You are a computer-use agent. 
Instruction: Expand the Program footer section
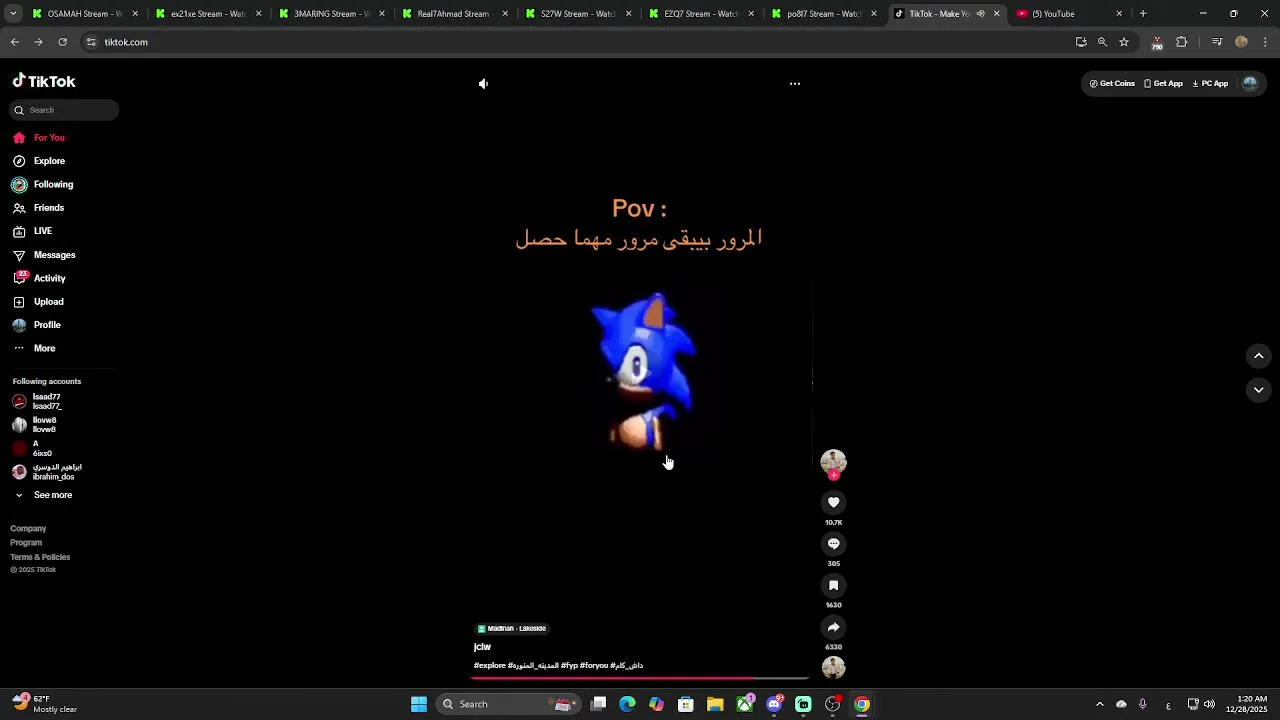(x=26, y=542)
